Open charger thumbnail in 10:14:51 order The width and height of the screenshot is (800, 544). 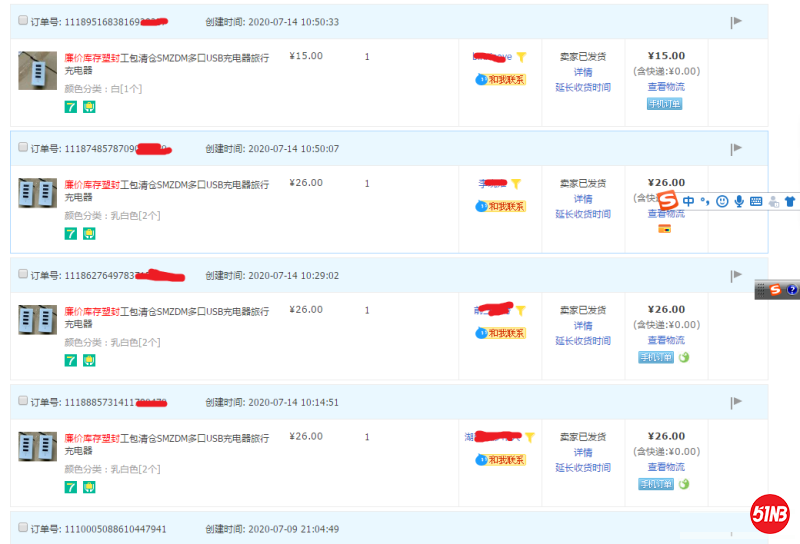point(38,446)
